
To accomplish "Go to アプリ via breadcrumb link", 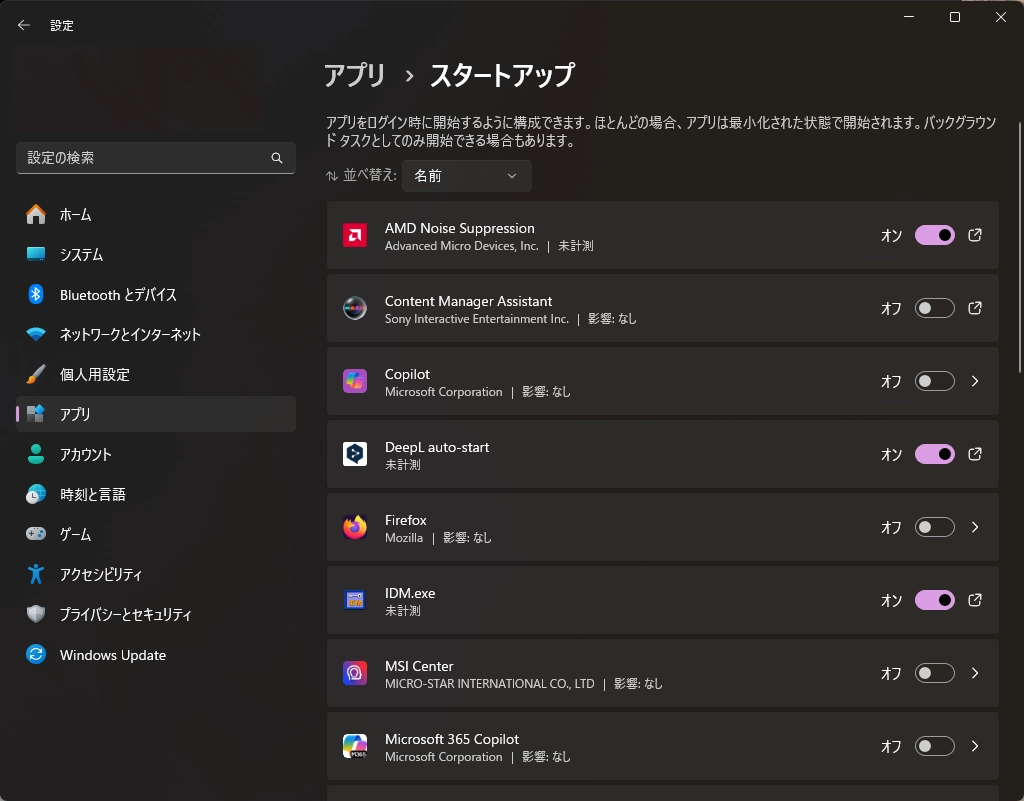I will click(355, 76).
